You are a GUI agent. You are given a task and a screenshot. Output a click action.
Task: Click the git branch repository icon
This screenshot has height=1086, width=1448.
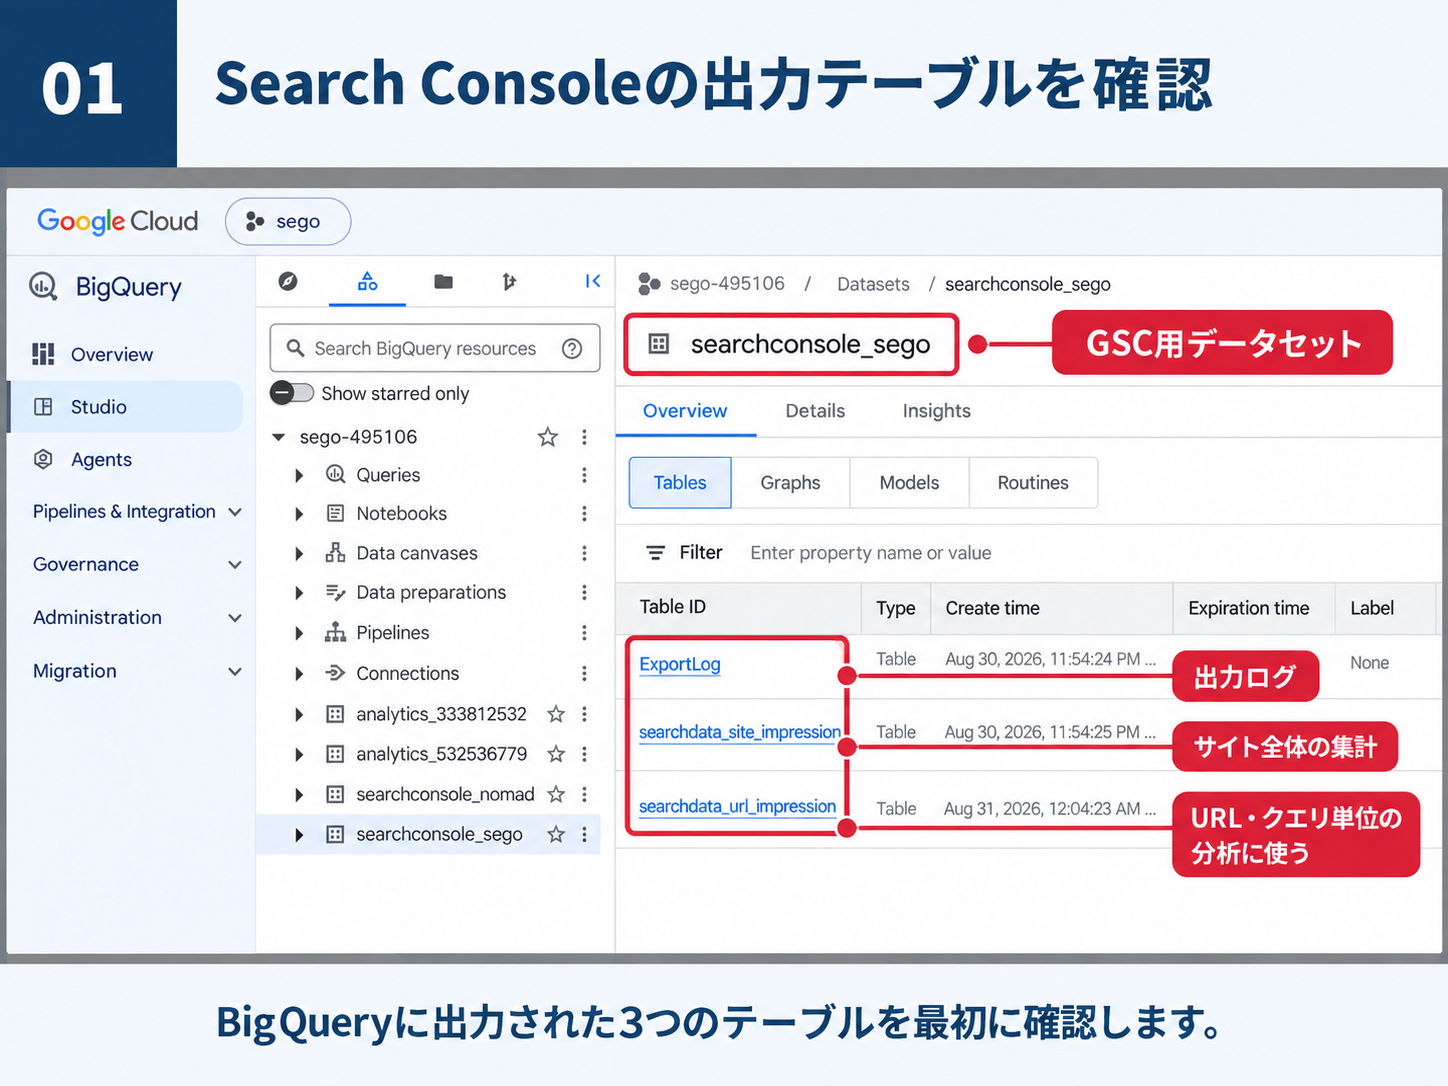[x=509, y=282]
